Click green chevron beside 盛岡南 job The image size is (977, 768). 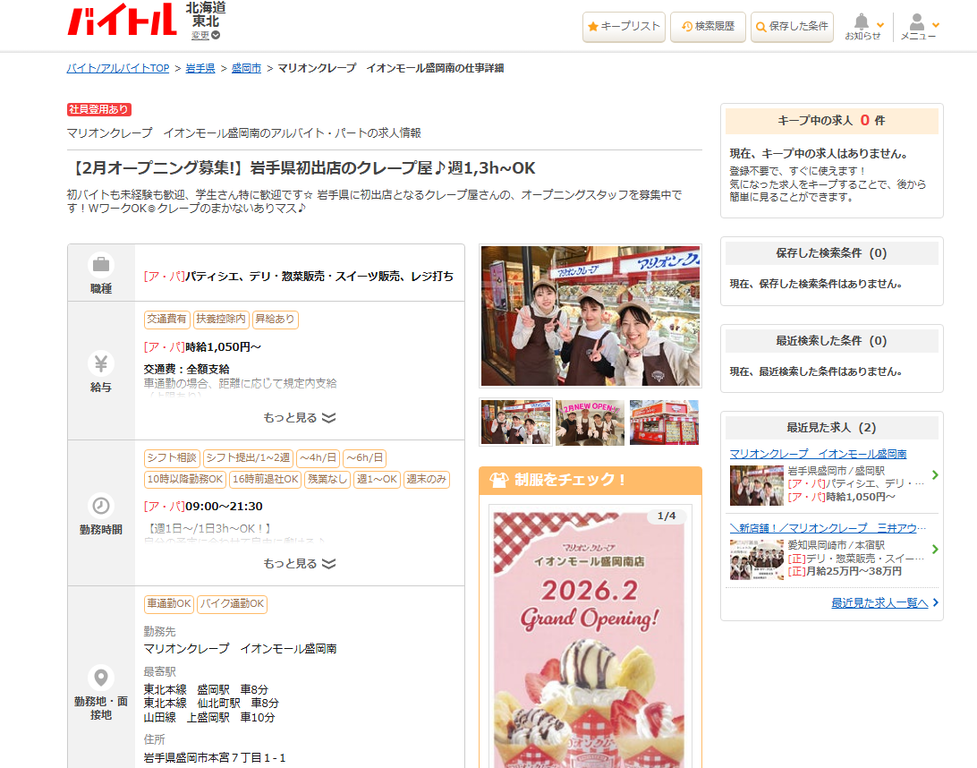[x=935, y=475]
